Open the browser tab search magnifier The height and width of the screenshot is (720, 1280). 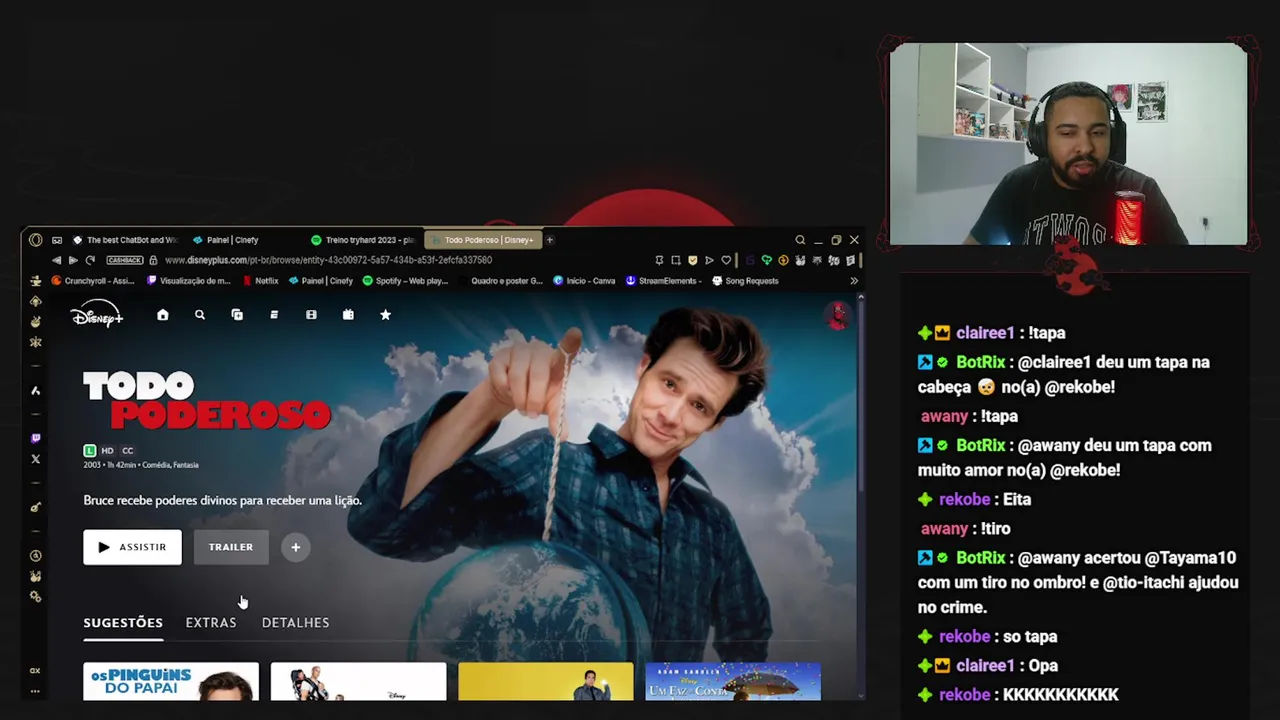point(800,240)
